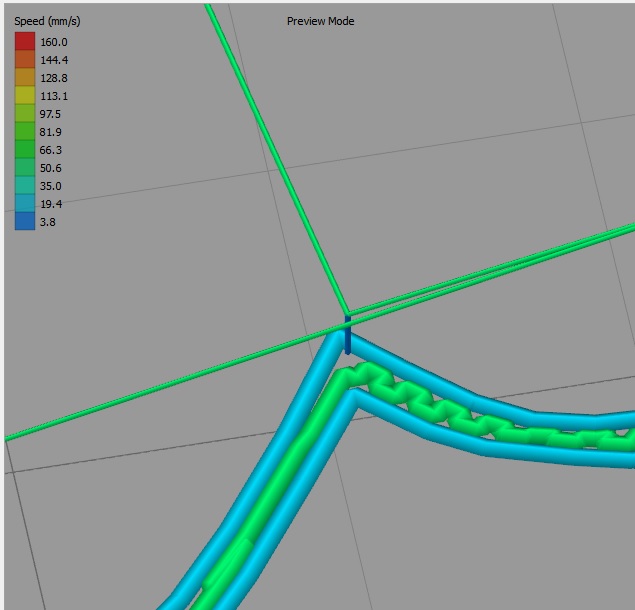635x610 pixels.
Task: Select the 144.4 speed legend color
Action: tap(24, 60)
